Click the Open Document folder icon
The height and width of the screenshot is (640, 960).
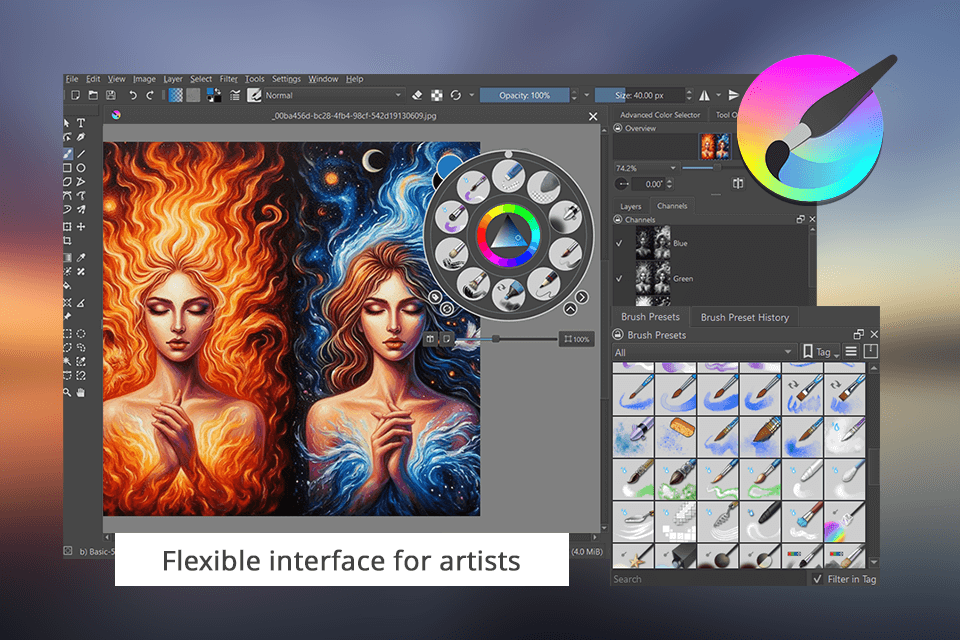93,95
